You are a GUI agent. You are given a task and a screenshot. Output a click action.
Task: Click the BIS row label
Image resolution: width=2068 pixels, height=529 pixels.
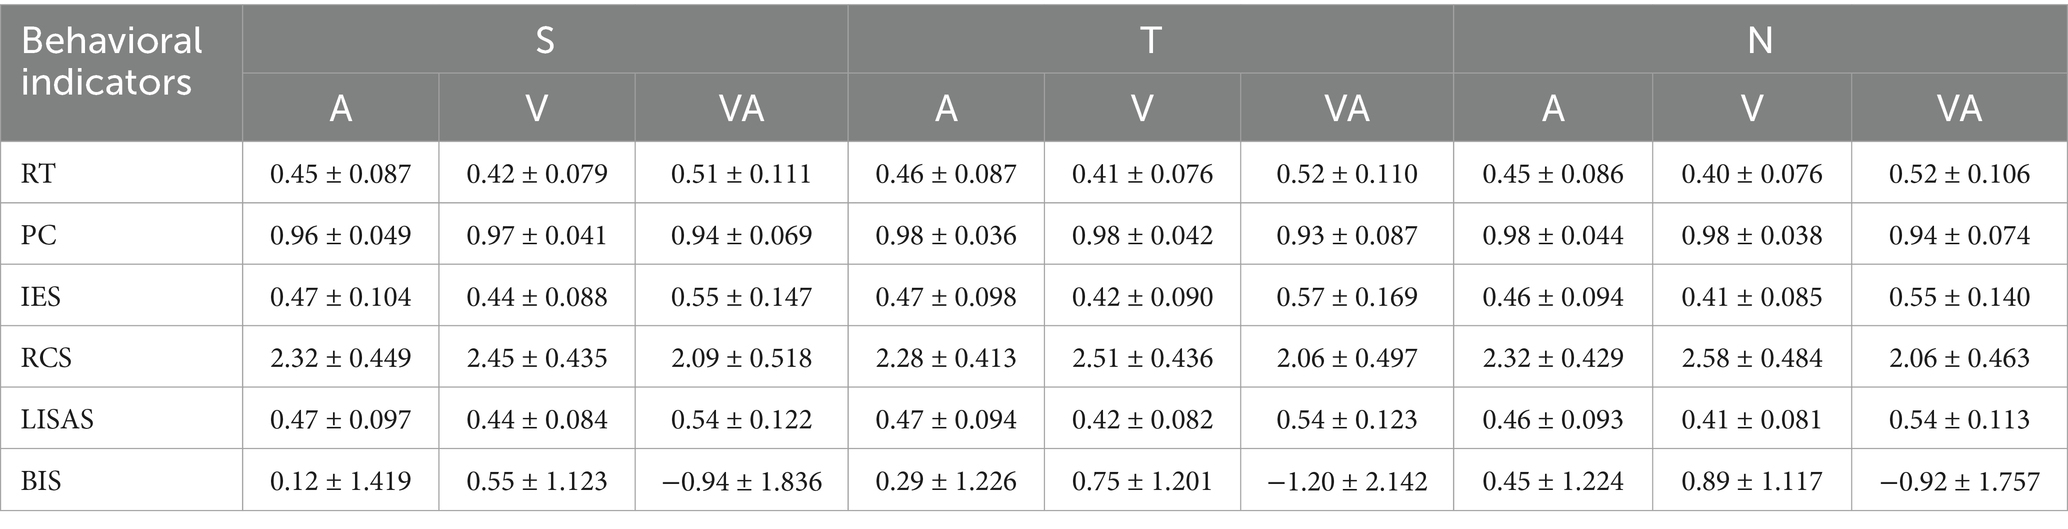pyautogui.click(x=41, y=481)
